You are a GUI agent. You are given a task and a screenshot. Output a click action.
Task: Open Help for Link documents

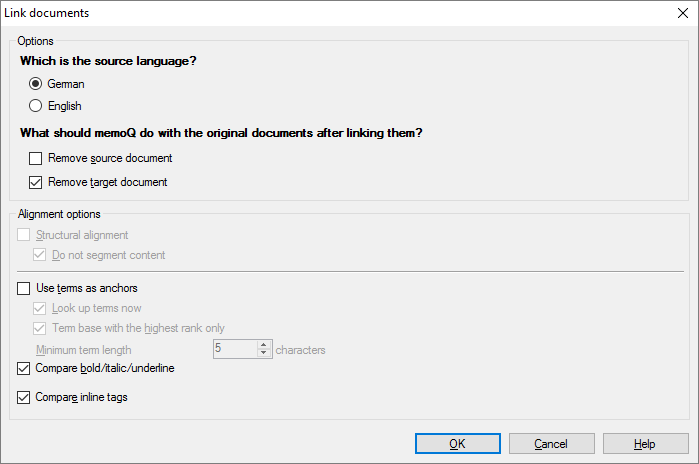(x=644, y=444)
